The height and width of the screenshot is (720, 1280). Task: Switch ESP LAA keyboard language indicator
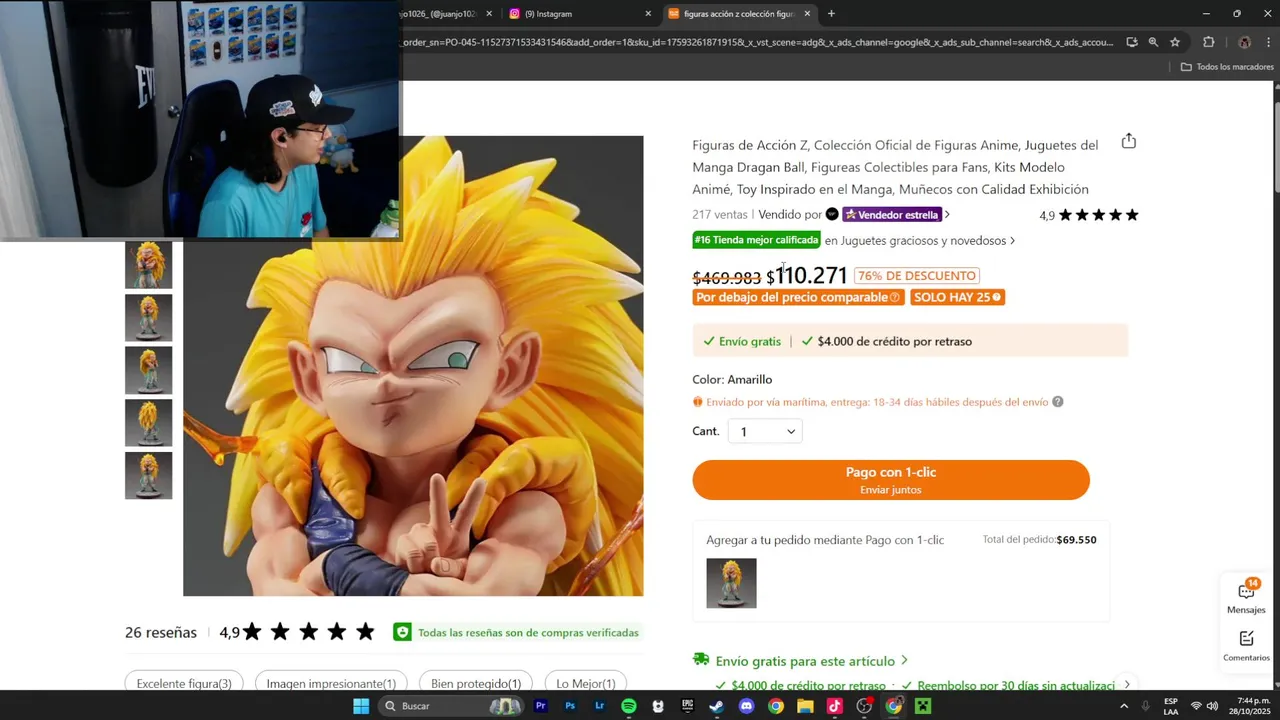click(x=1171, y=706)
